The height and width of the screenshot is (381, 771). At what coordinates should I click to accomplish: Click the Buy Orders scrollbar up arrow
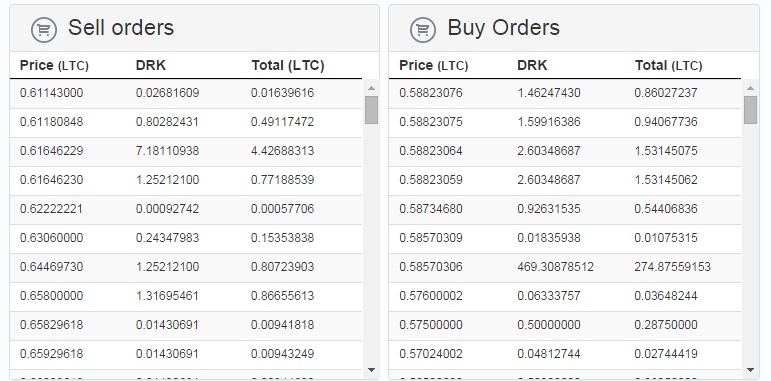[x=750, y=88]
